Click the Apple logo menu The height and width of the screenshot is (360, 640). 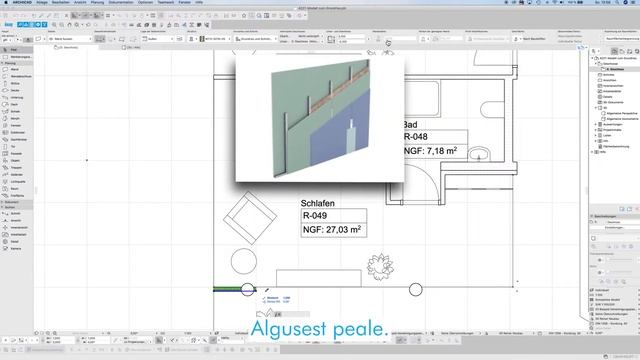6,2
